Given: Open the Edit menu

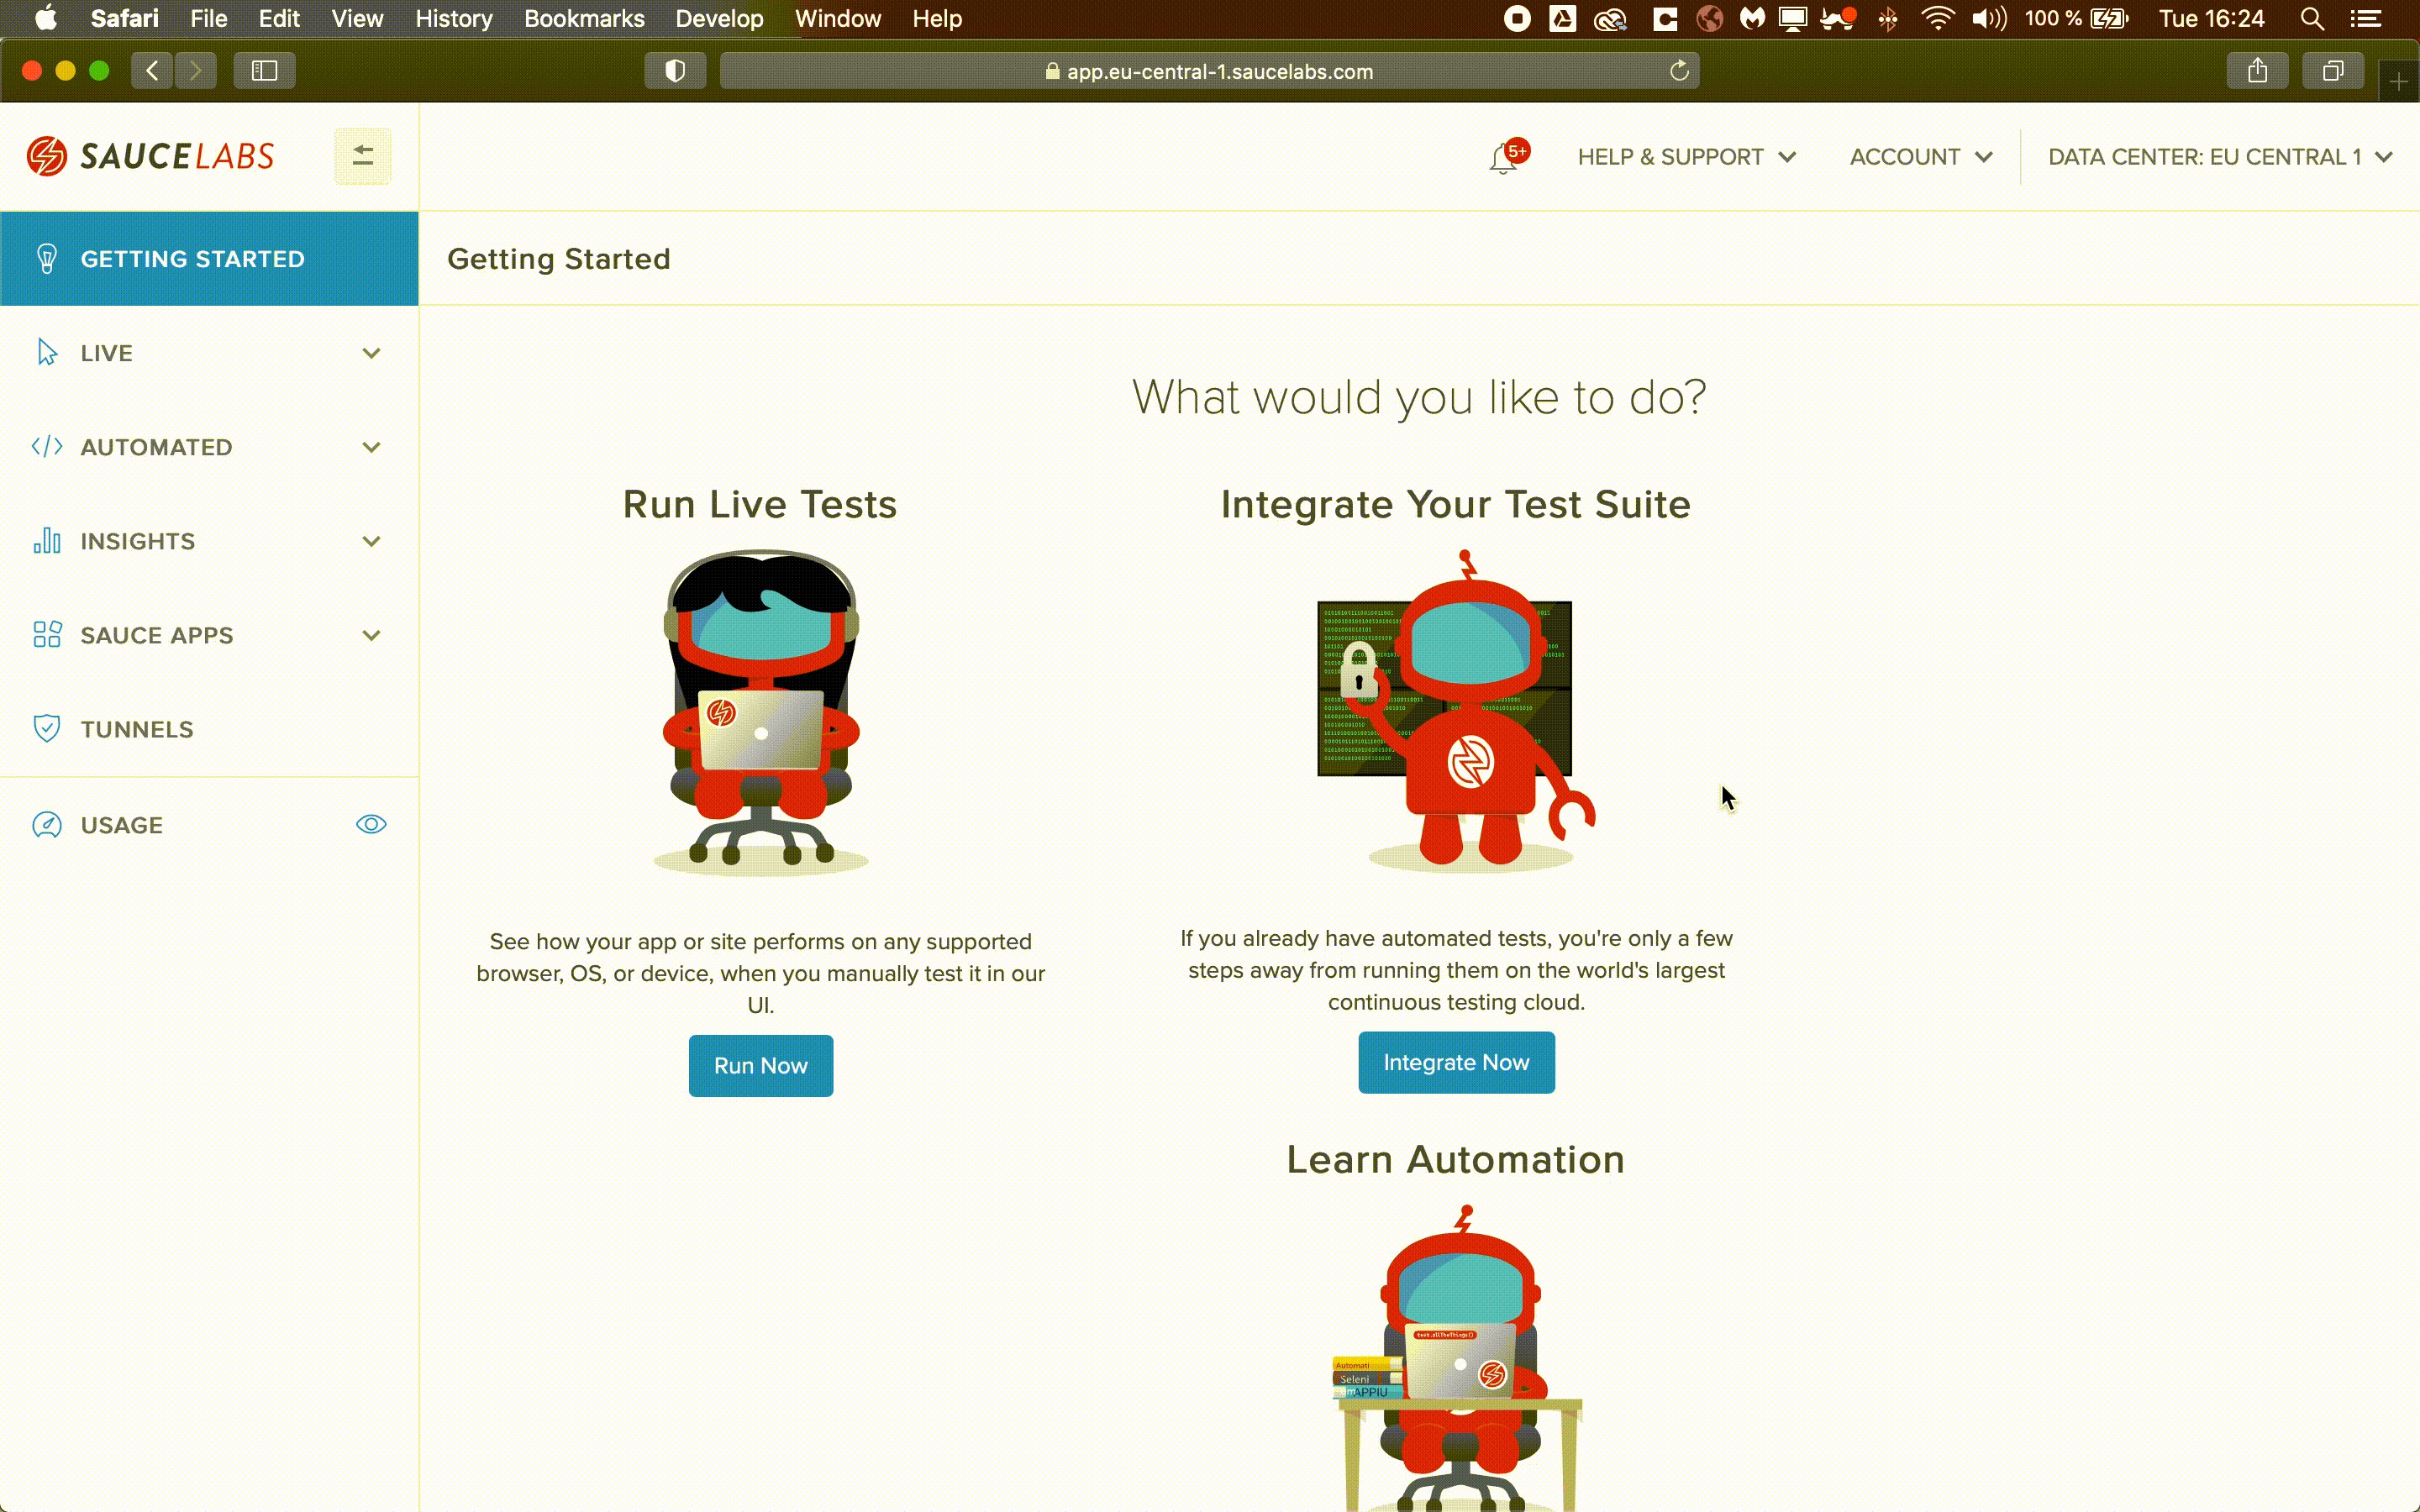Looking at the screenshot, I should click(279, 19).
